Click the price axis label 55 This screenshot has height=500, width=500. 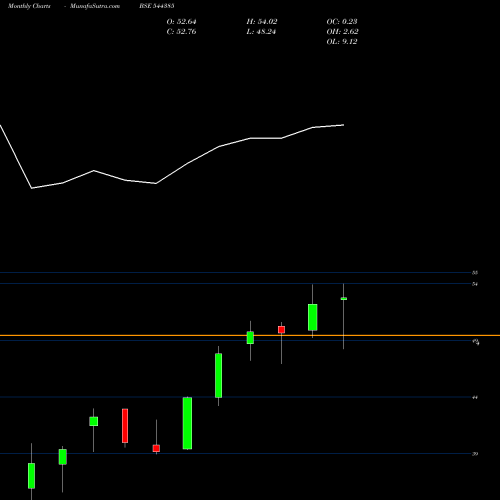pos(475,273)
